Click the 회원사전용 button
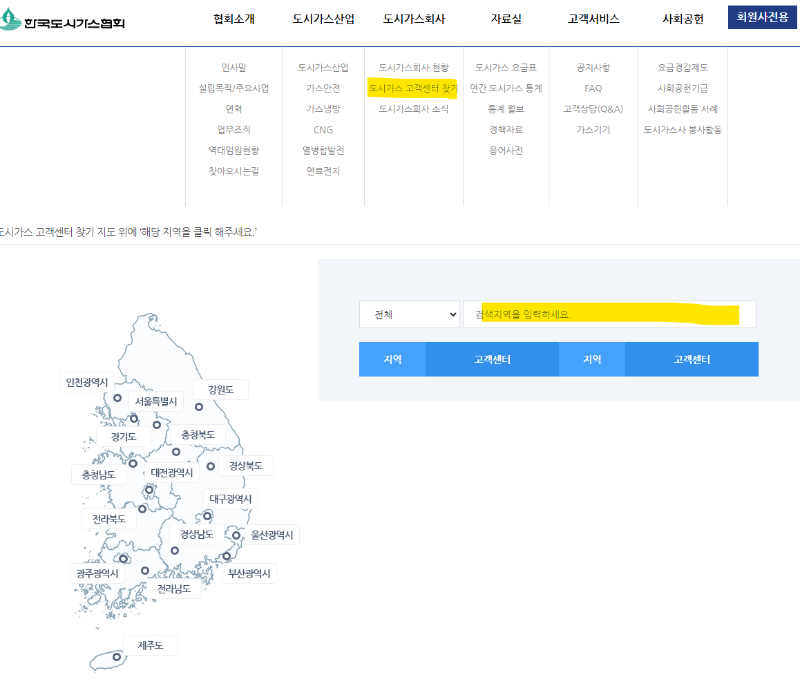The height and width of the screenshot is (684, 800). [x=762, y=17]
